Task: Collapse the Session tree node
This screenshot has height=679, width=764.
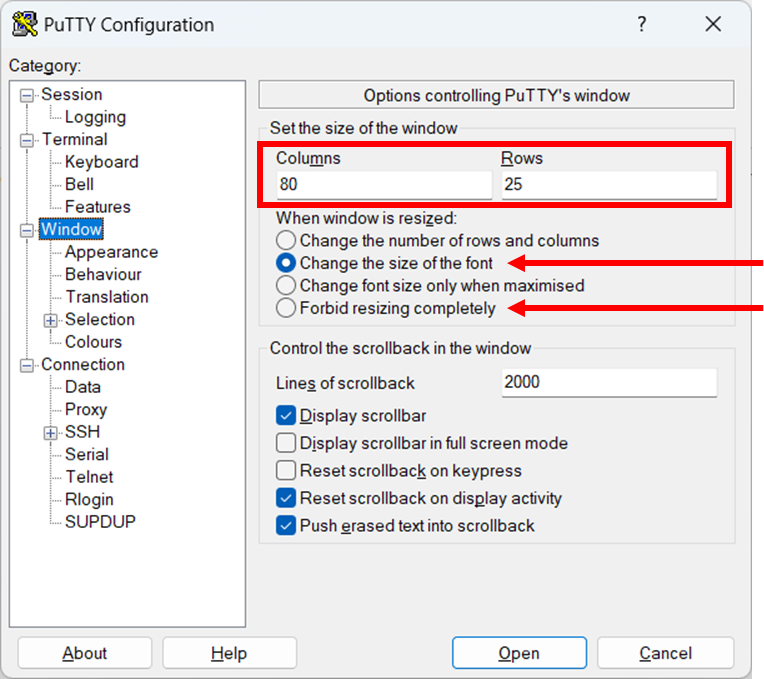Action: point(27,95)
